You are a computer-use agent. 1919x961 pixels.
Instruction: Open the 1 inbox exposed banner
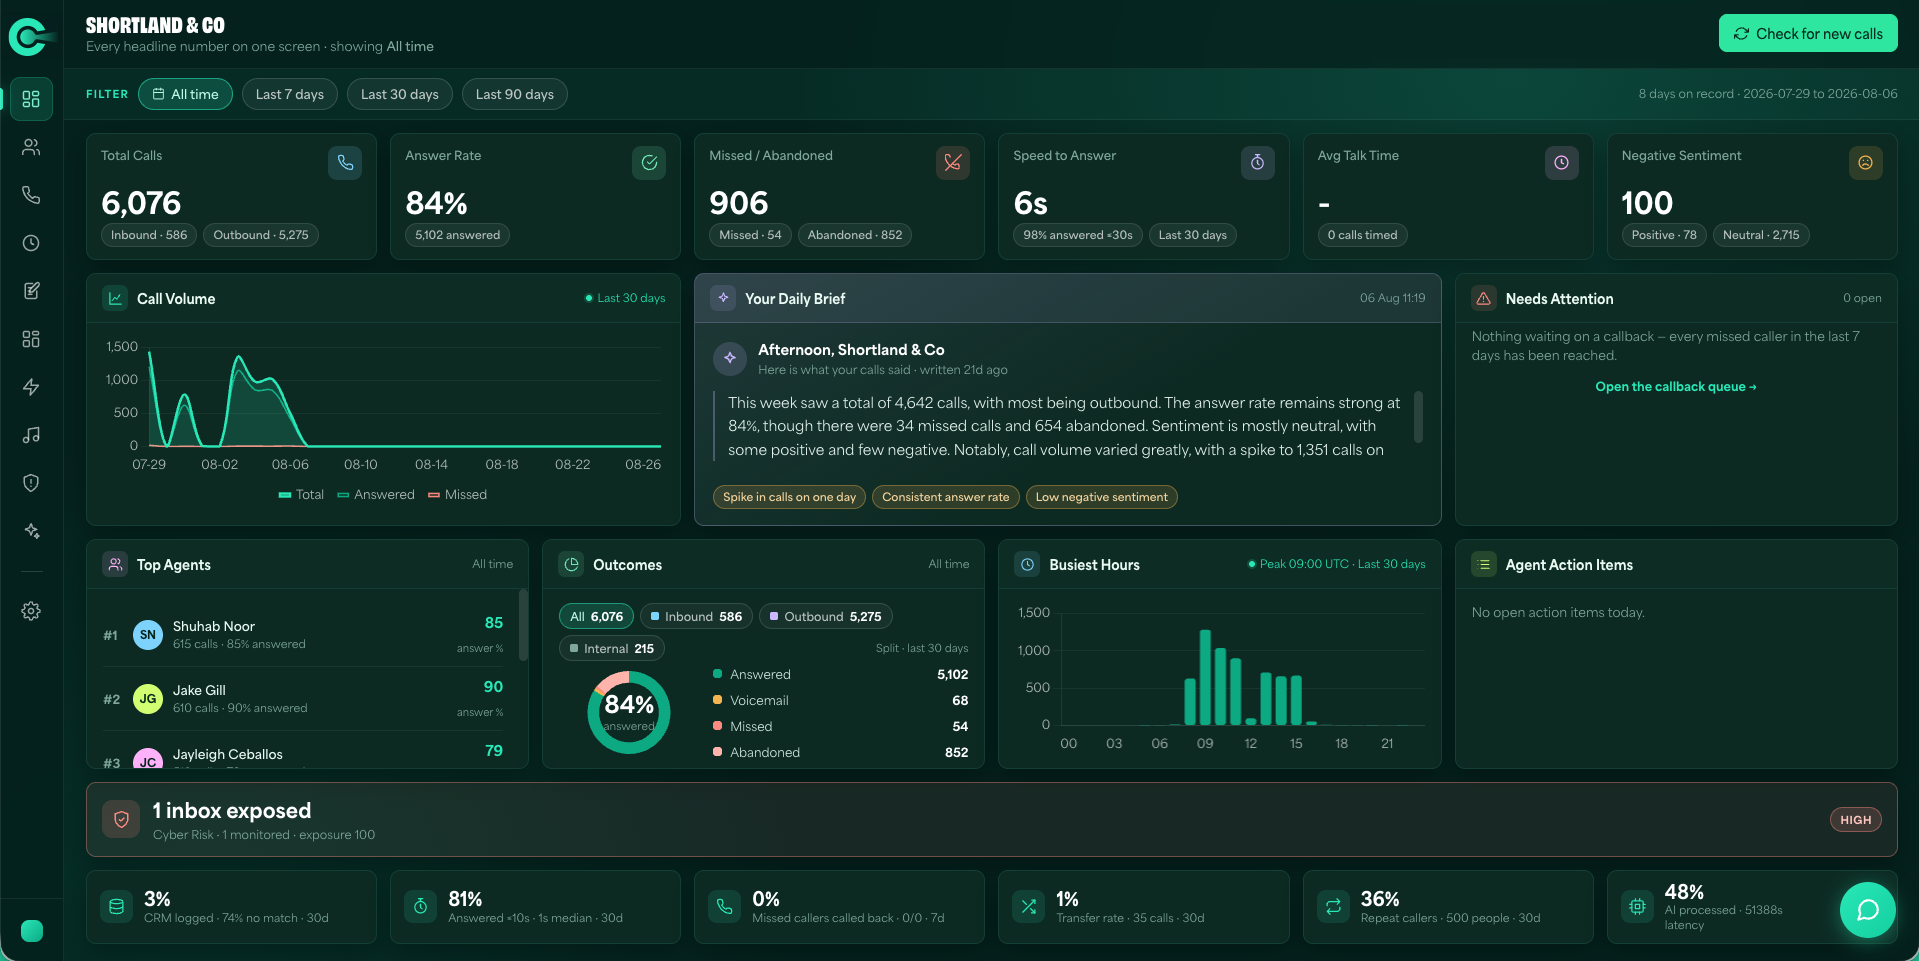pyautogui.click(x=991, y=819)
